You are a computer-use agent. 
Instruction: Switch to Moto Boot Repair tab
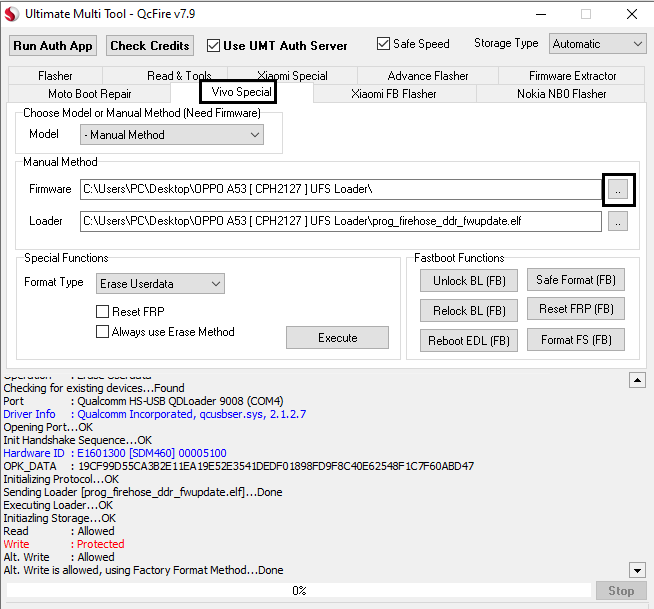[x=90, y=94]
